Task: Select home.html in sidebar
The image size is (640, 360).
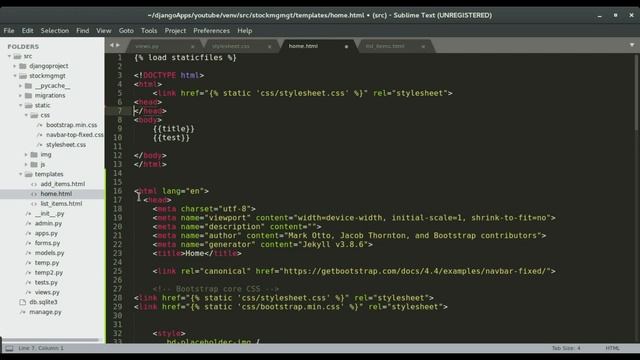Action: (56, 194)
